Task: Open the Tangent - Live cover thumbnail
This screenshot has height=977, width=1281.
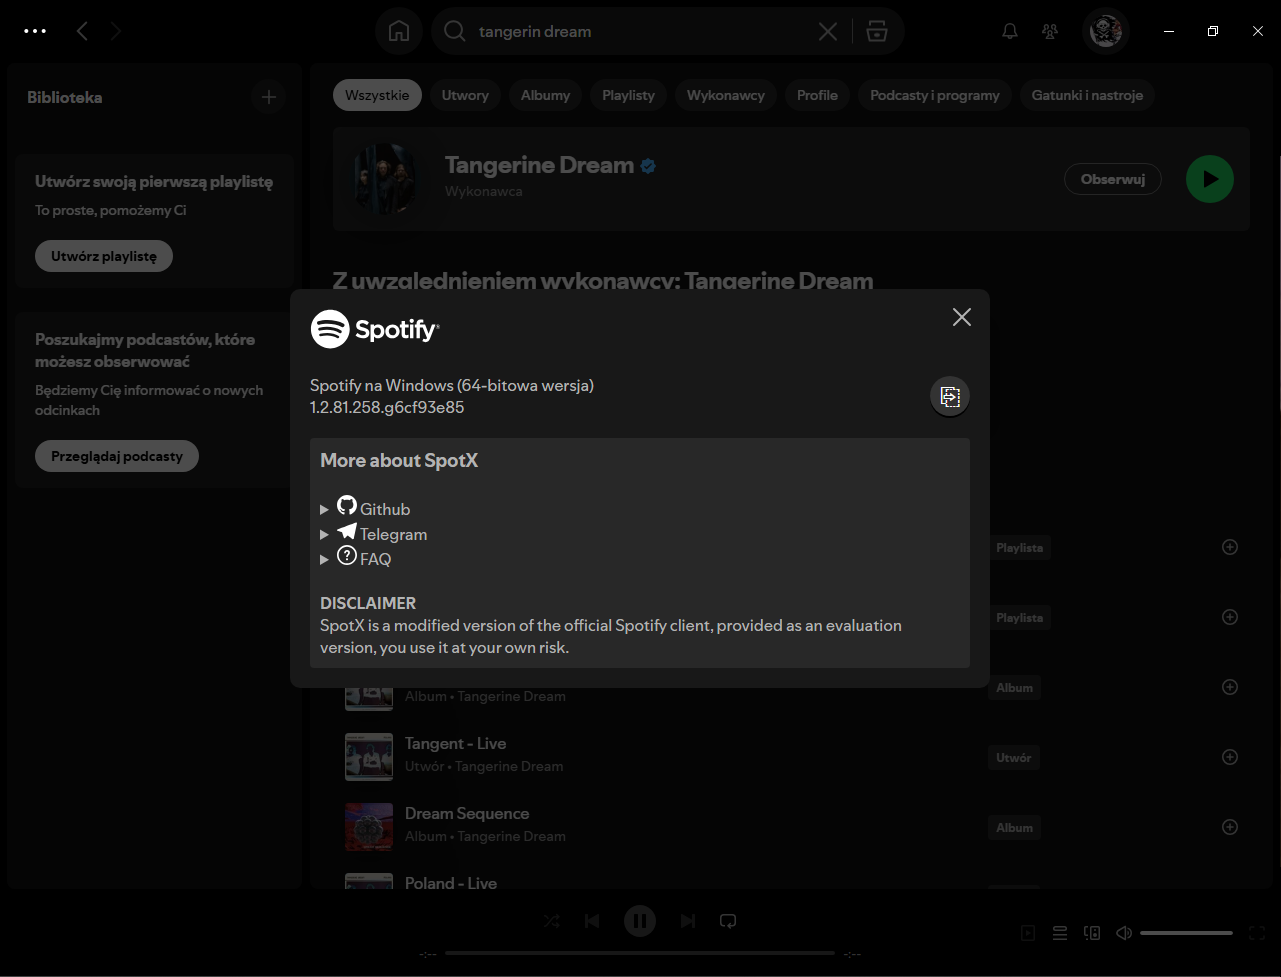Action: [369, 757]
